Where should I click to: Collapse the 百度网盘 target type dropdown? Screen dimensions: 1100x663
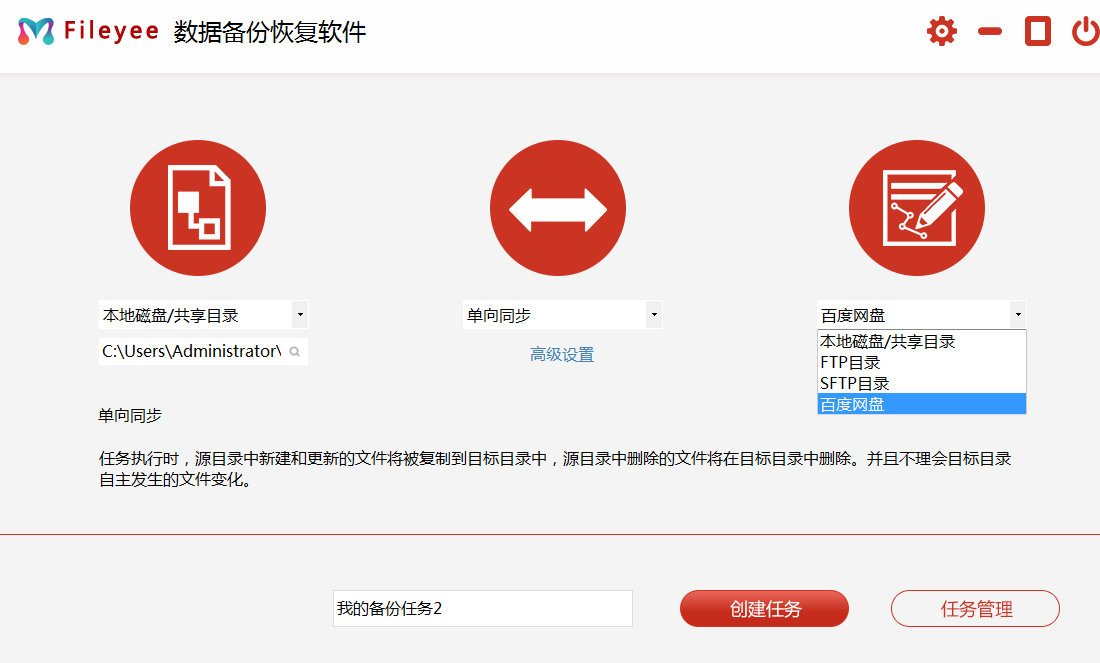(1017, 315)
